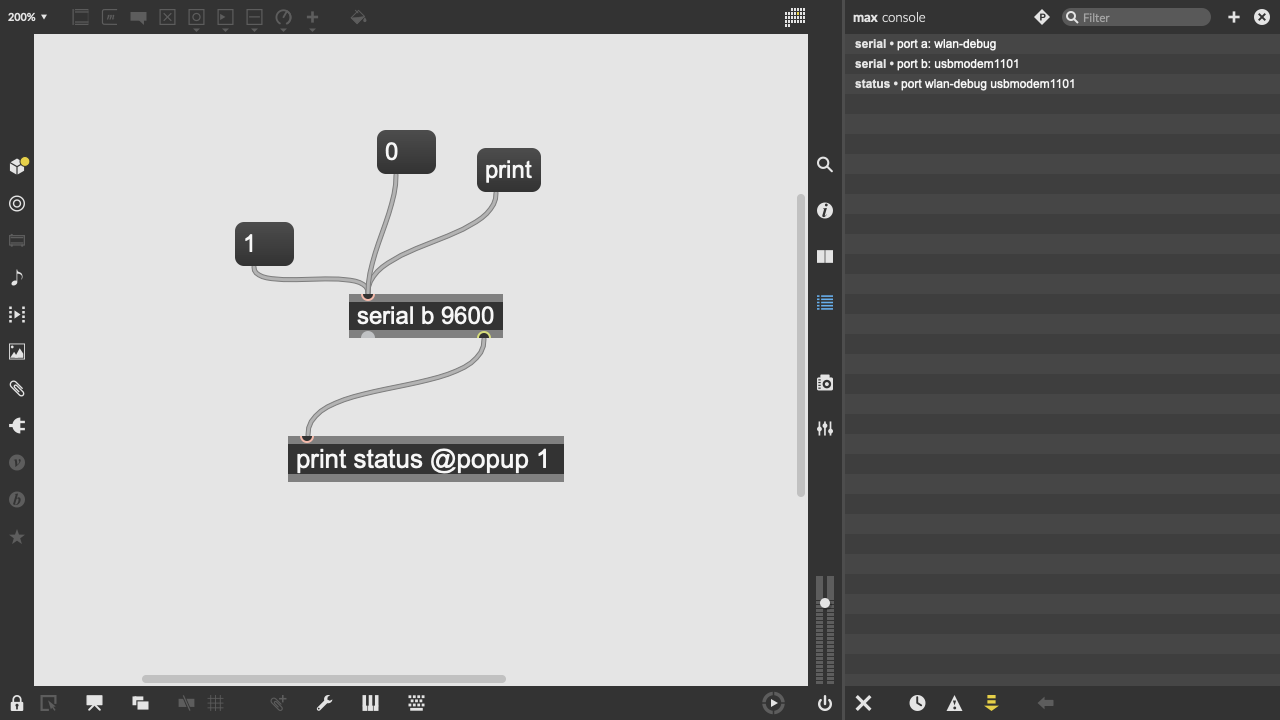This screenshot has width=1280, height=720.
Task: Adjust the audio output level slider
Action: coord(825,603)
